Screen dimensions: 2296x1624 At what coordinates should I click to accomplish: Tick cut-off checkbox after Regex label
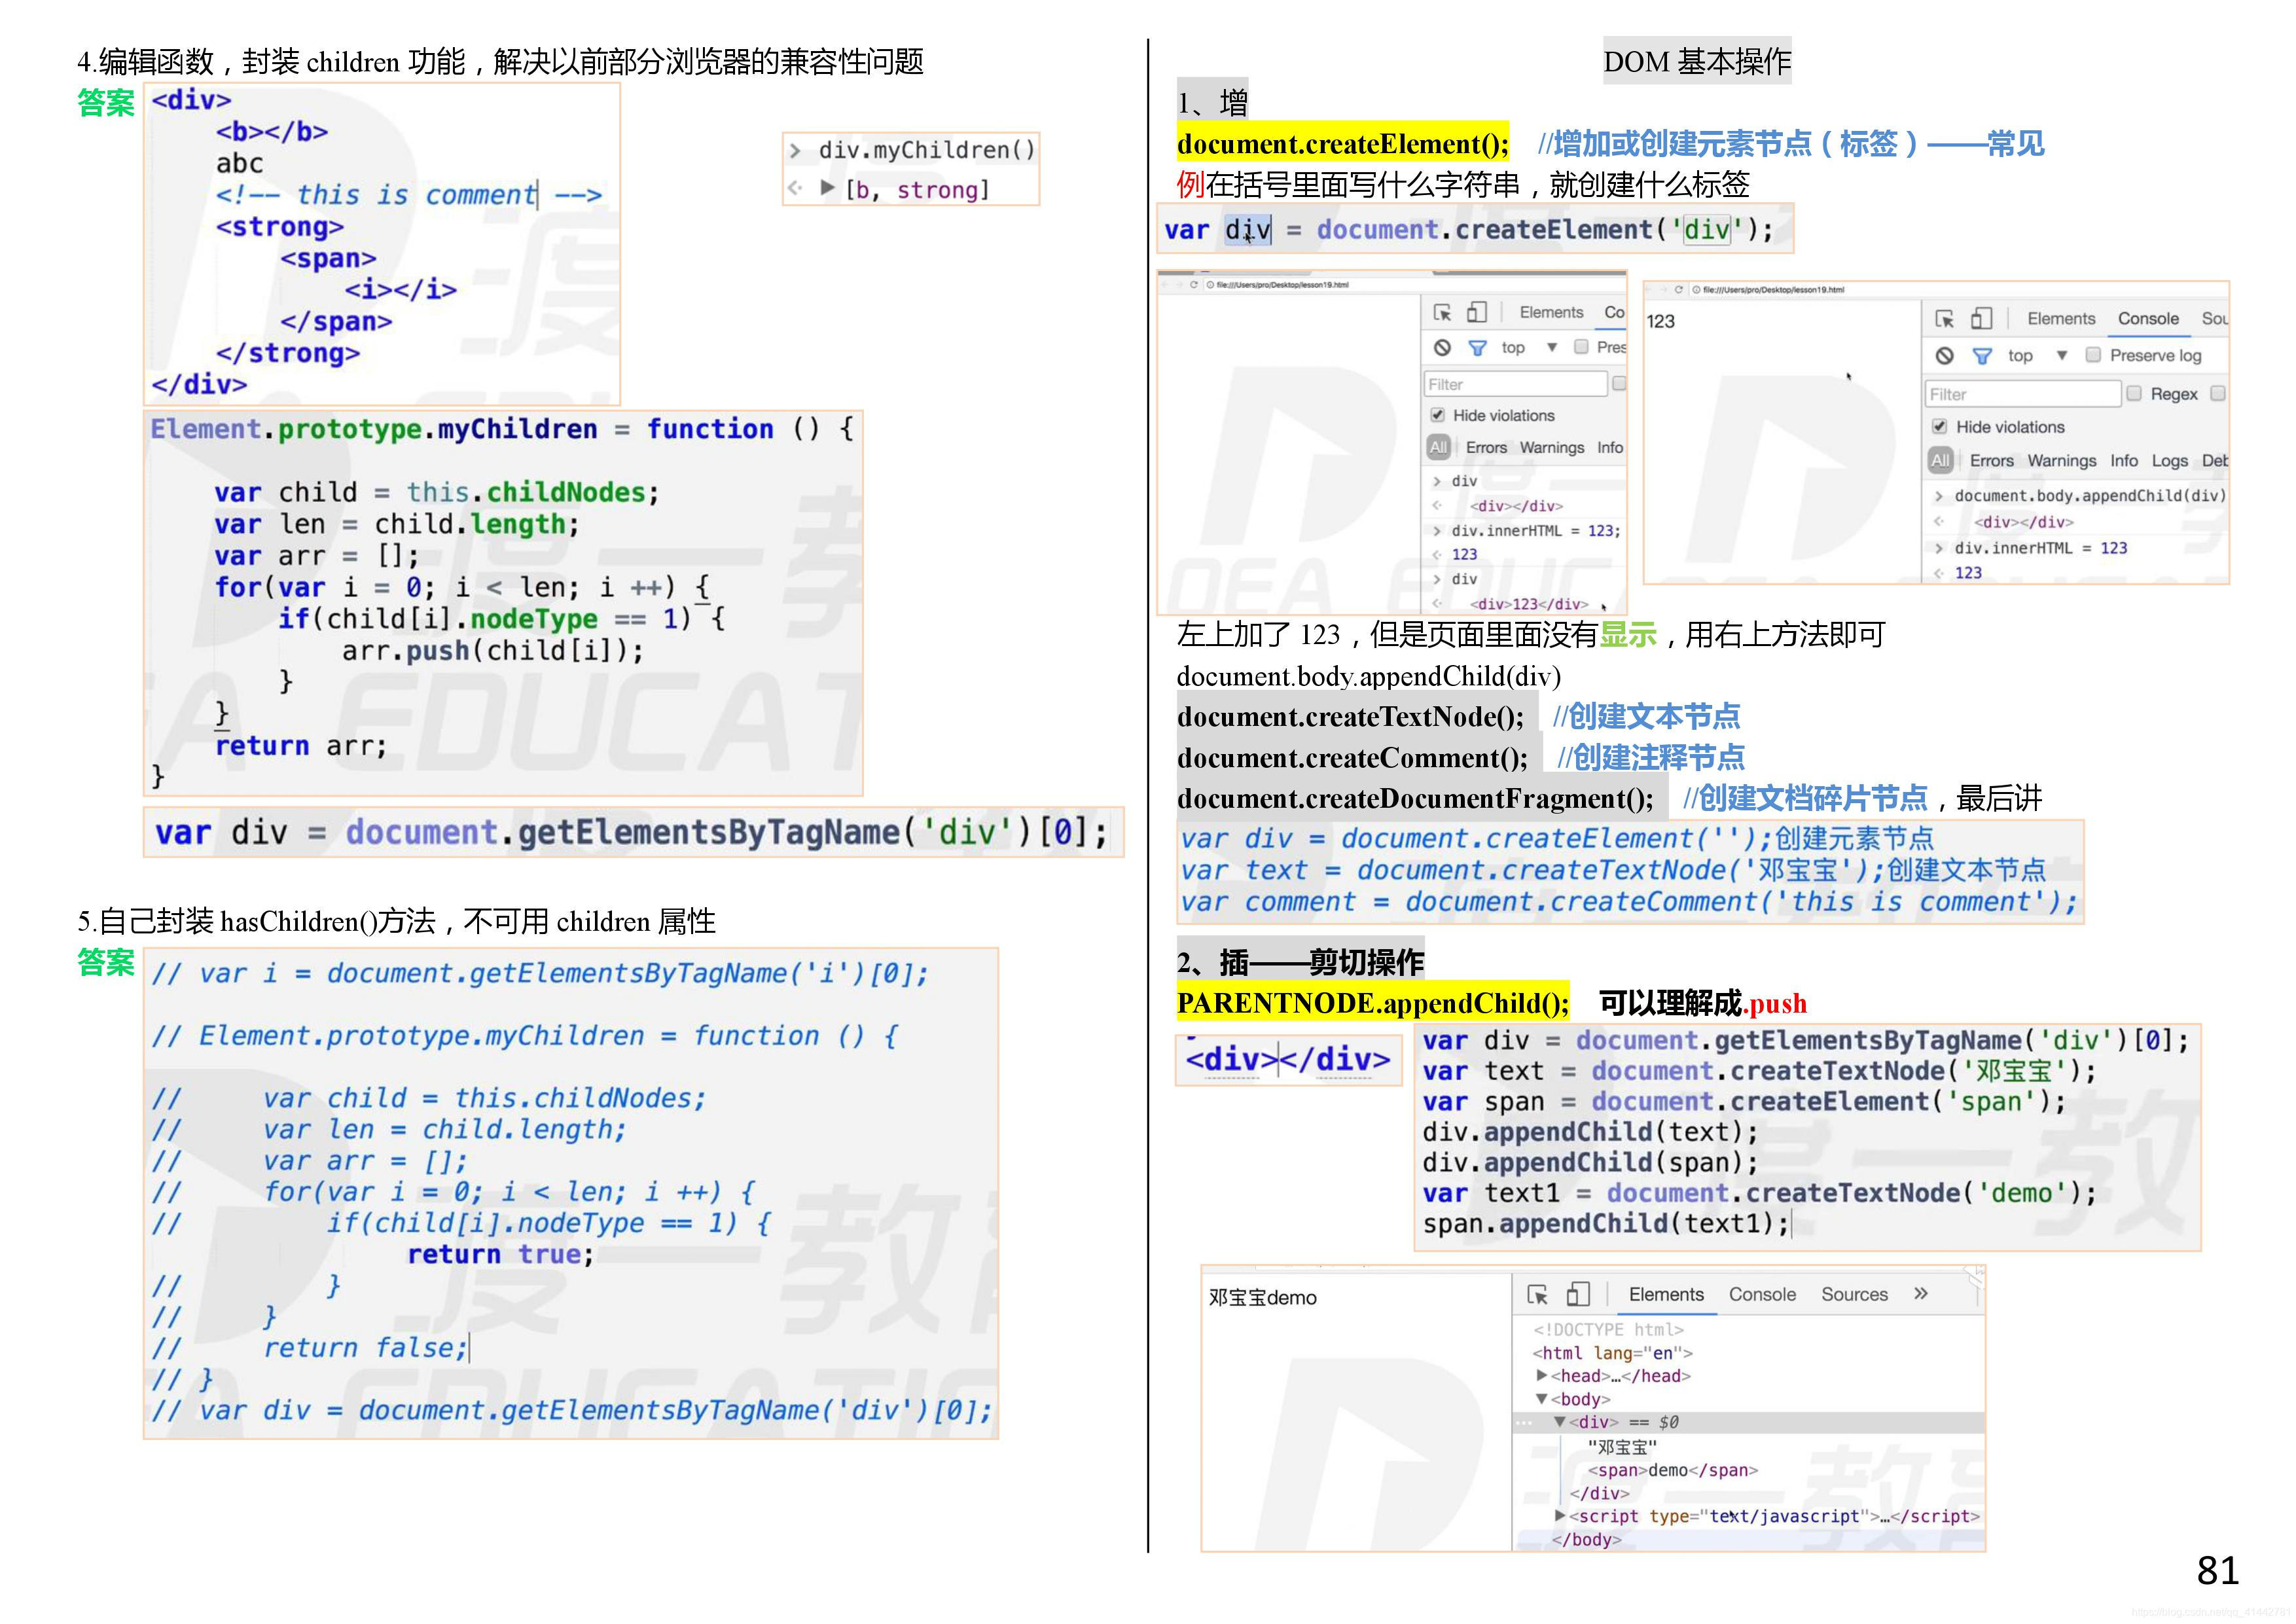2217,393
